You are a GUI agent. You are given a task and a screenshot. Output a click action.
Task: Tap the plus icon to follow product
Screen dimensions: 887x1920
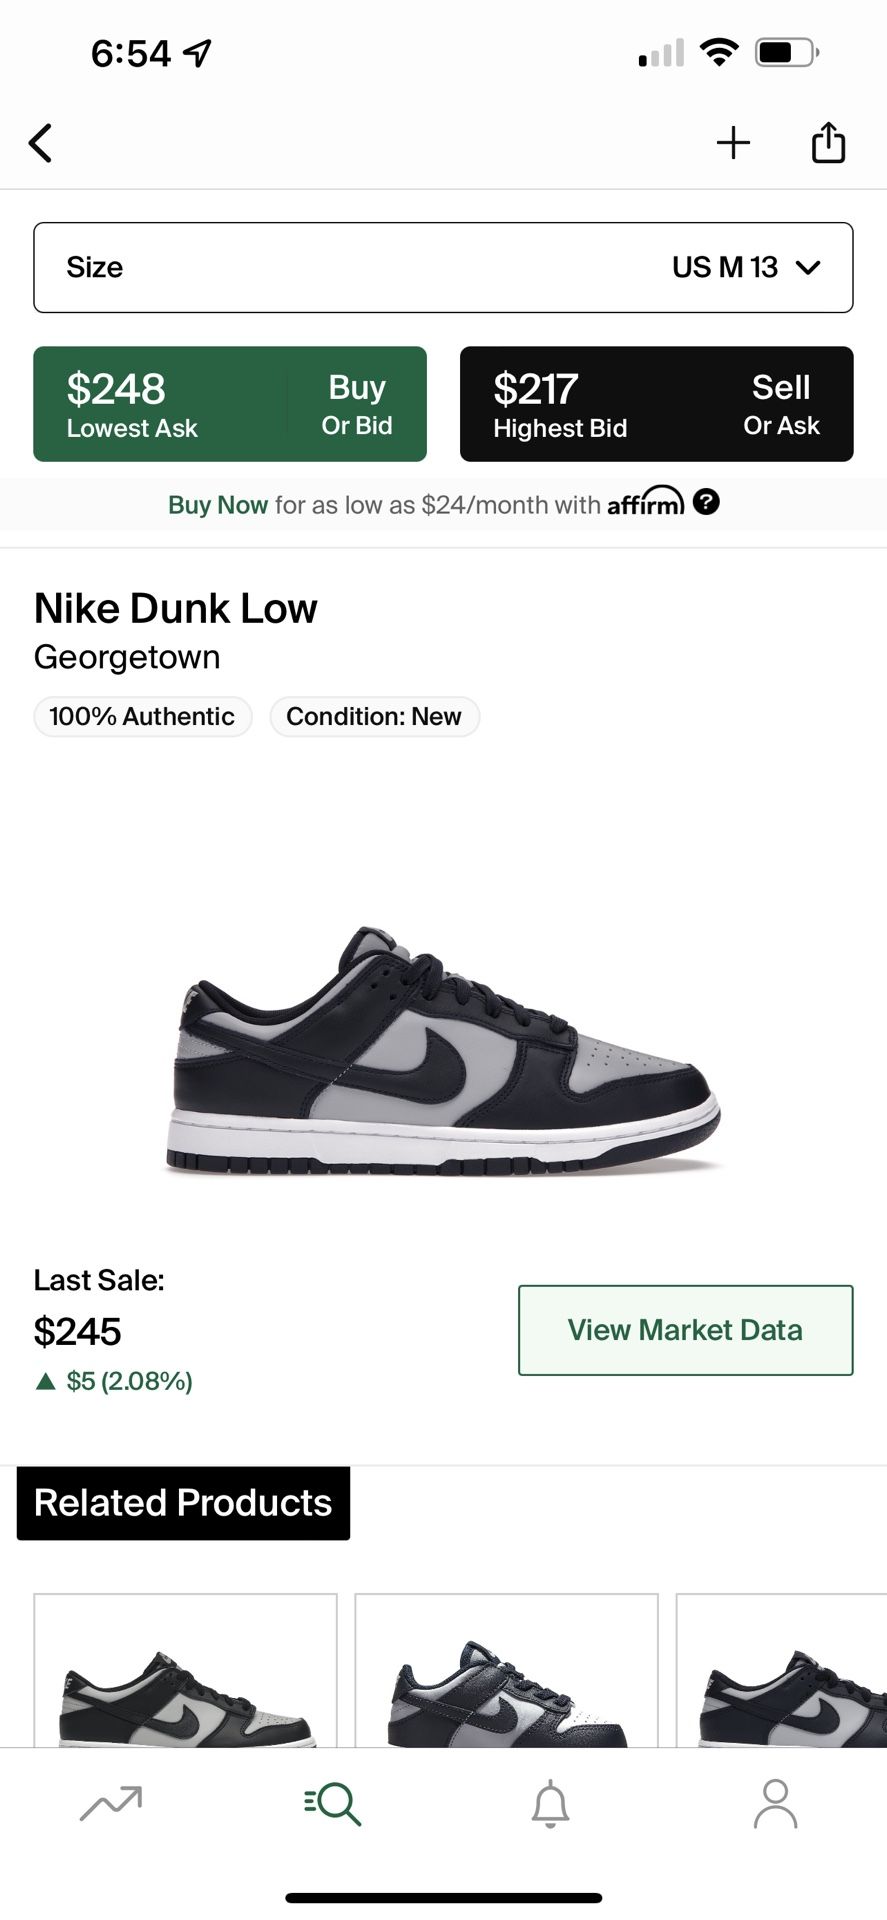[733, 143]
